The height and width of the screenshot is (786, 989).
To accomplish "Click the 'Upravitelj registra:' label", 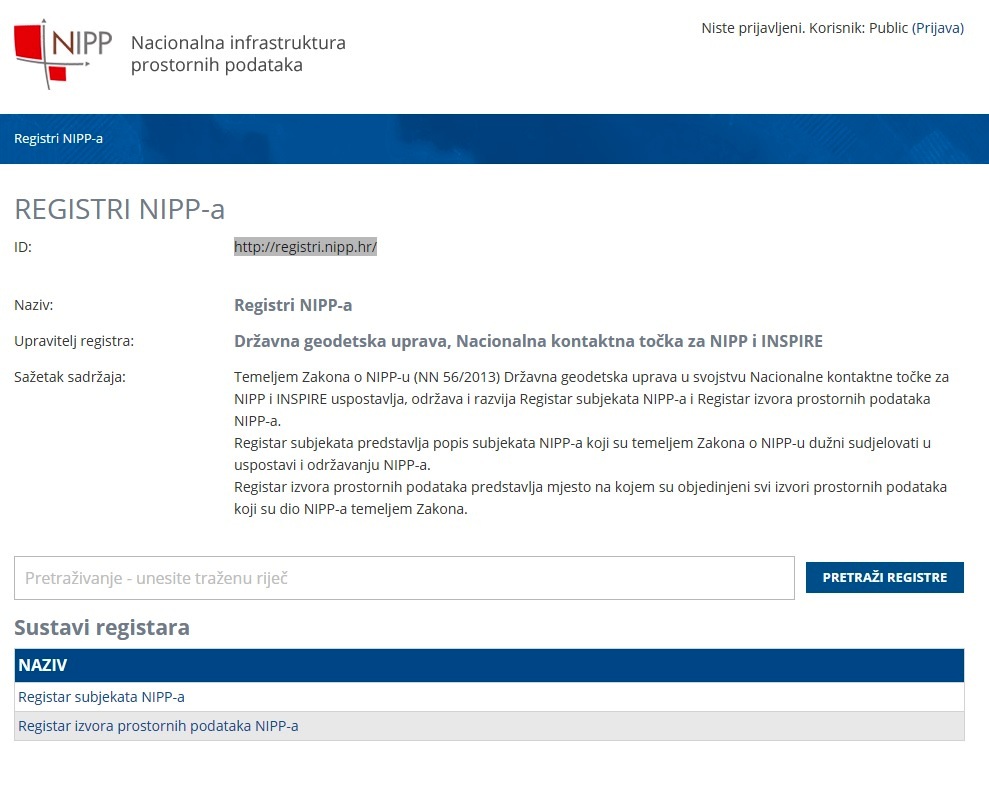I will point(74,341).
